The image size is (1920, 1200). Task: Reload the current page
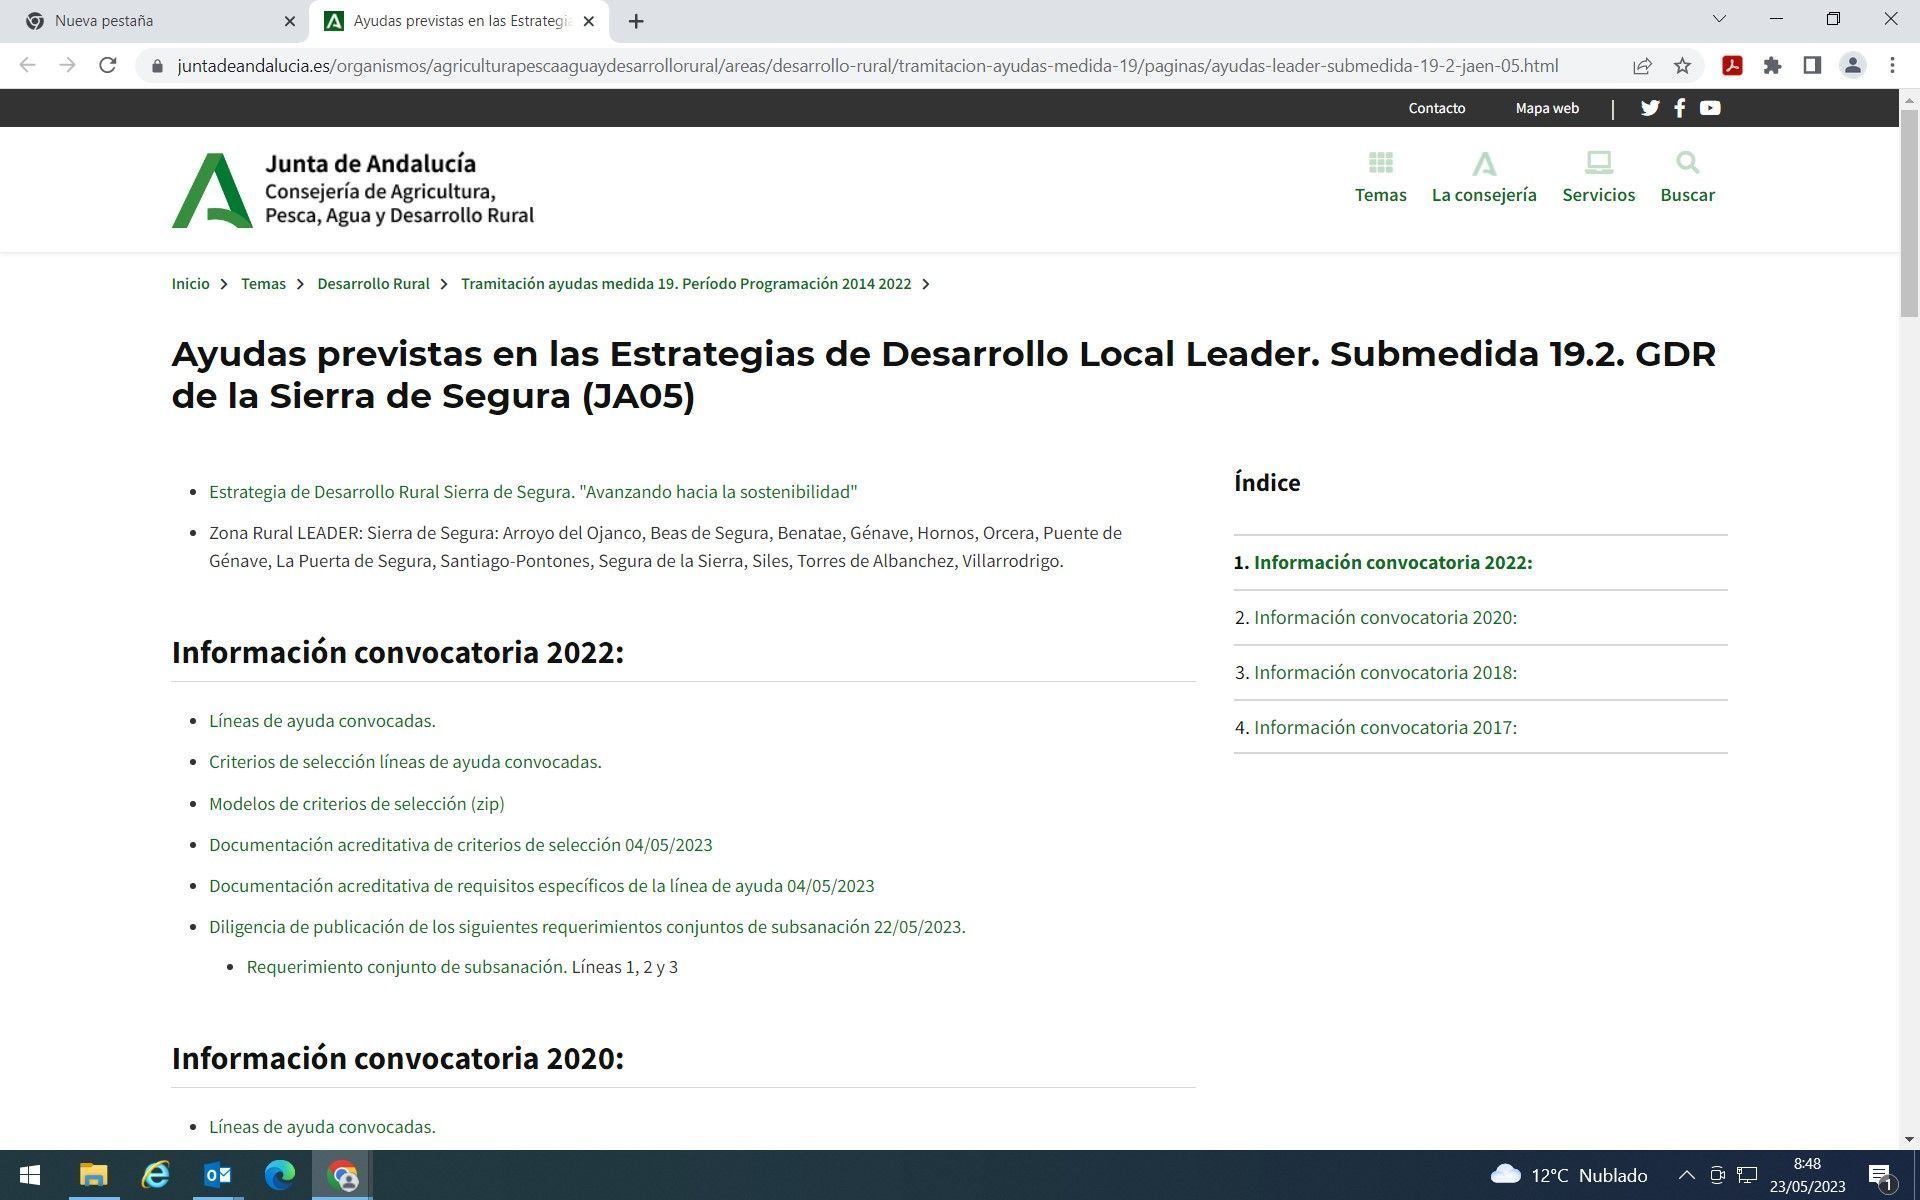coord(108,66)
